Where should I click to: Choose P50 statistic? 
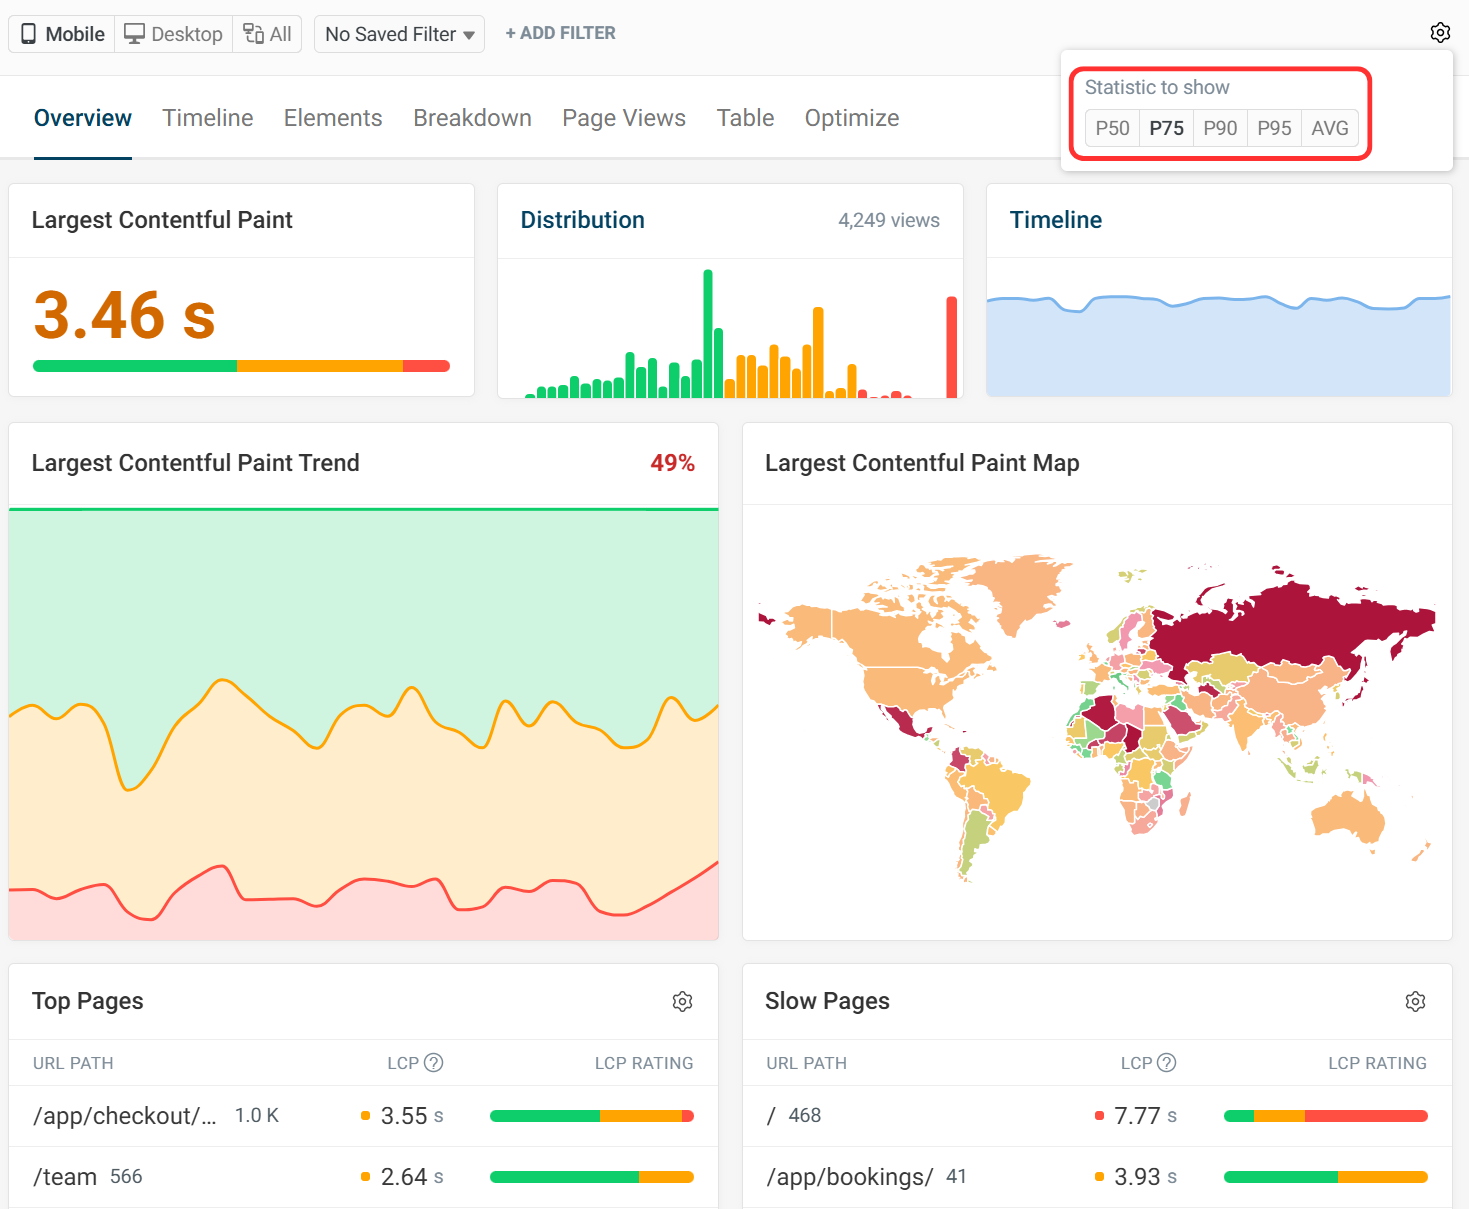(1112, 128)
